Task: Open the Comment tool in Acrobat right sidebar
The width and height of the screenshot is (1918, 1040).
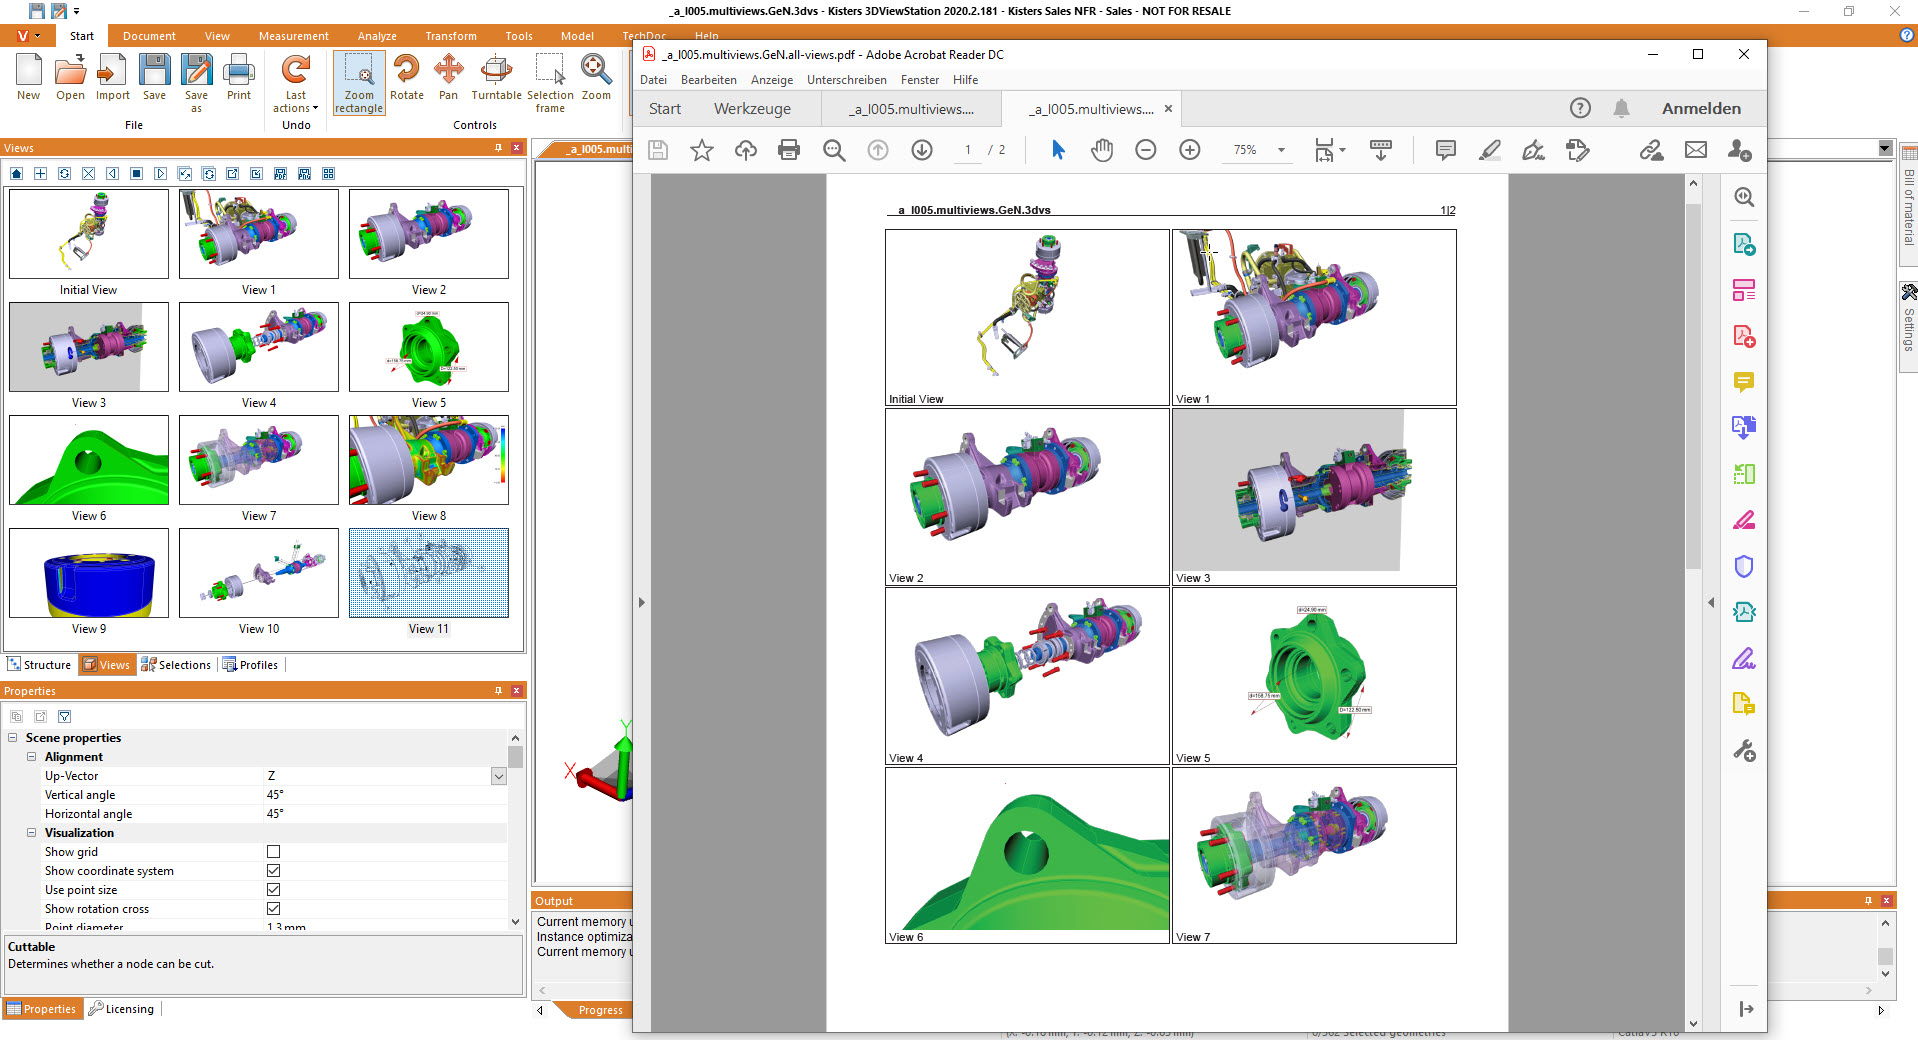Action: pyautogui.click(x=1744, y=382)
